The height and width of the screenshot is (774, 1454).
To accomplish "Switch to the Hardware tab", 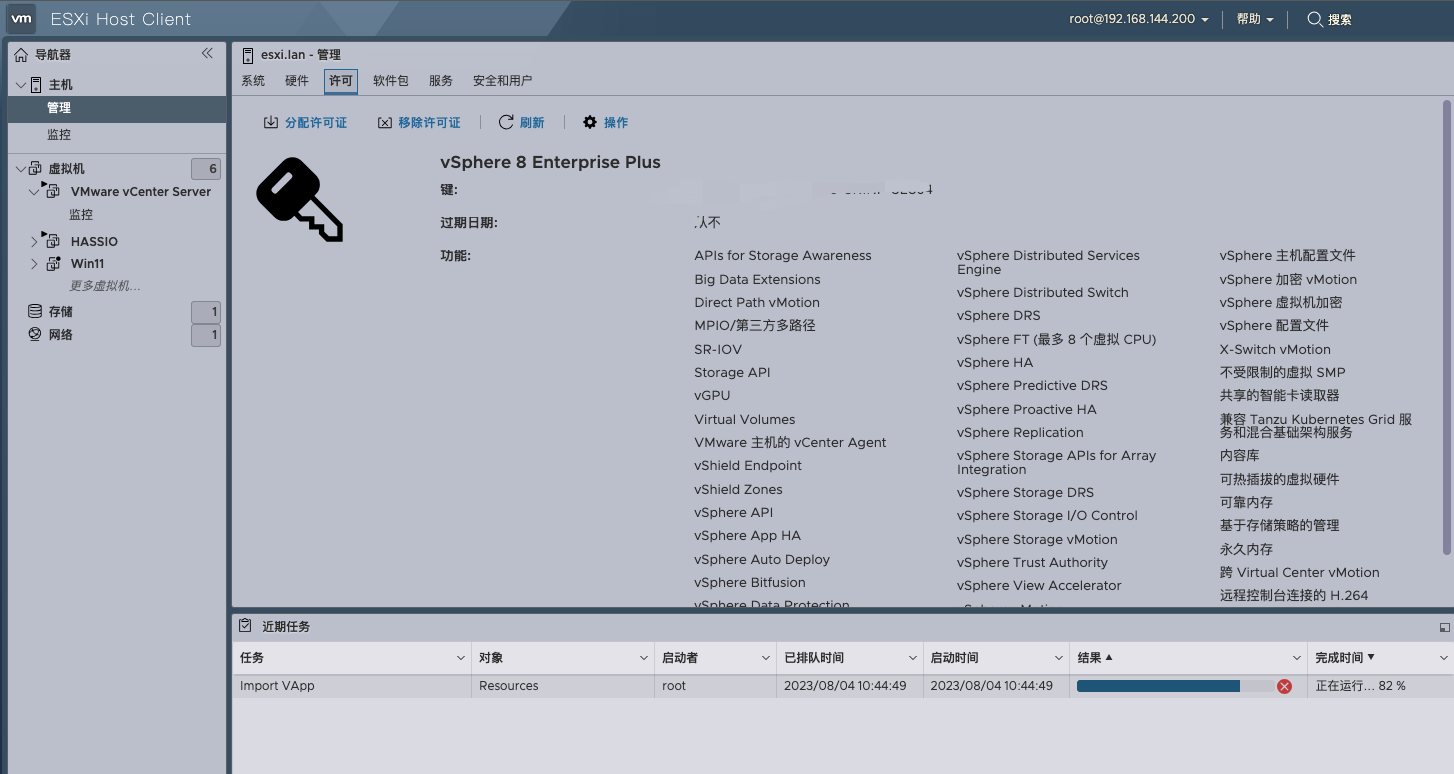I will pos(297,81).
